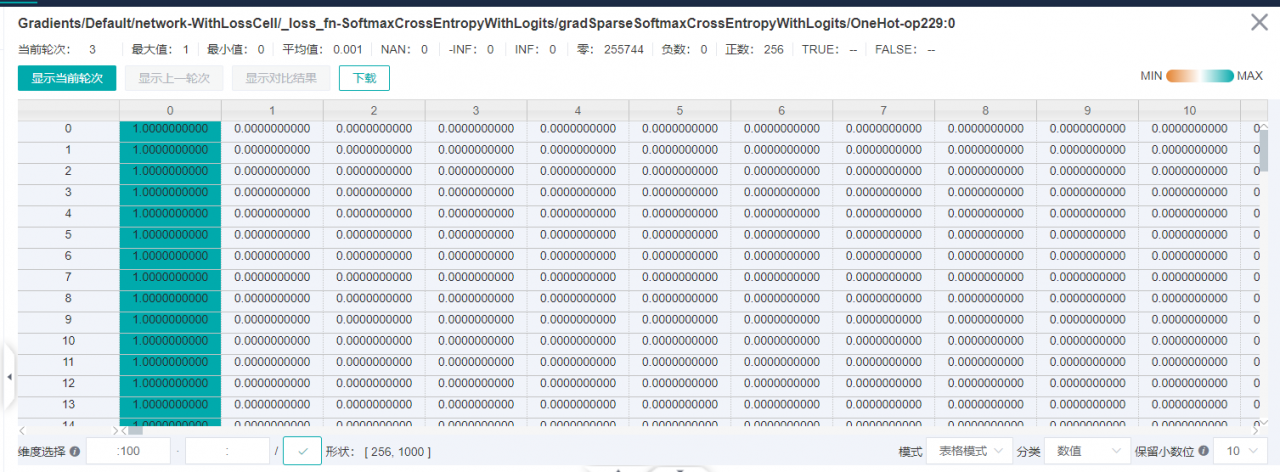Click the left panel collapse arrow handle
Viewport: 1280px width, 472px height.
[9, 377]
